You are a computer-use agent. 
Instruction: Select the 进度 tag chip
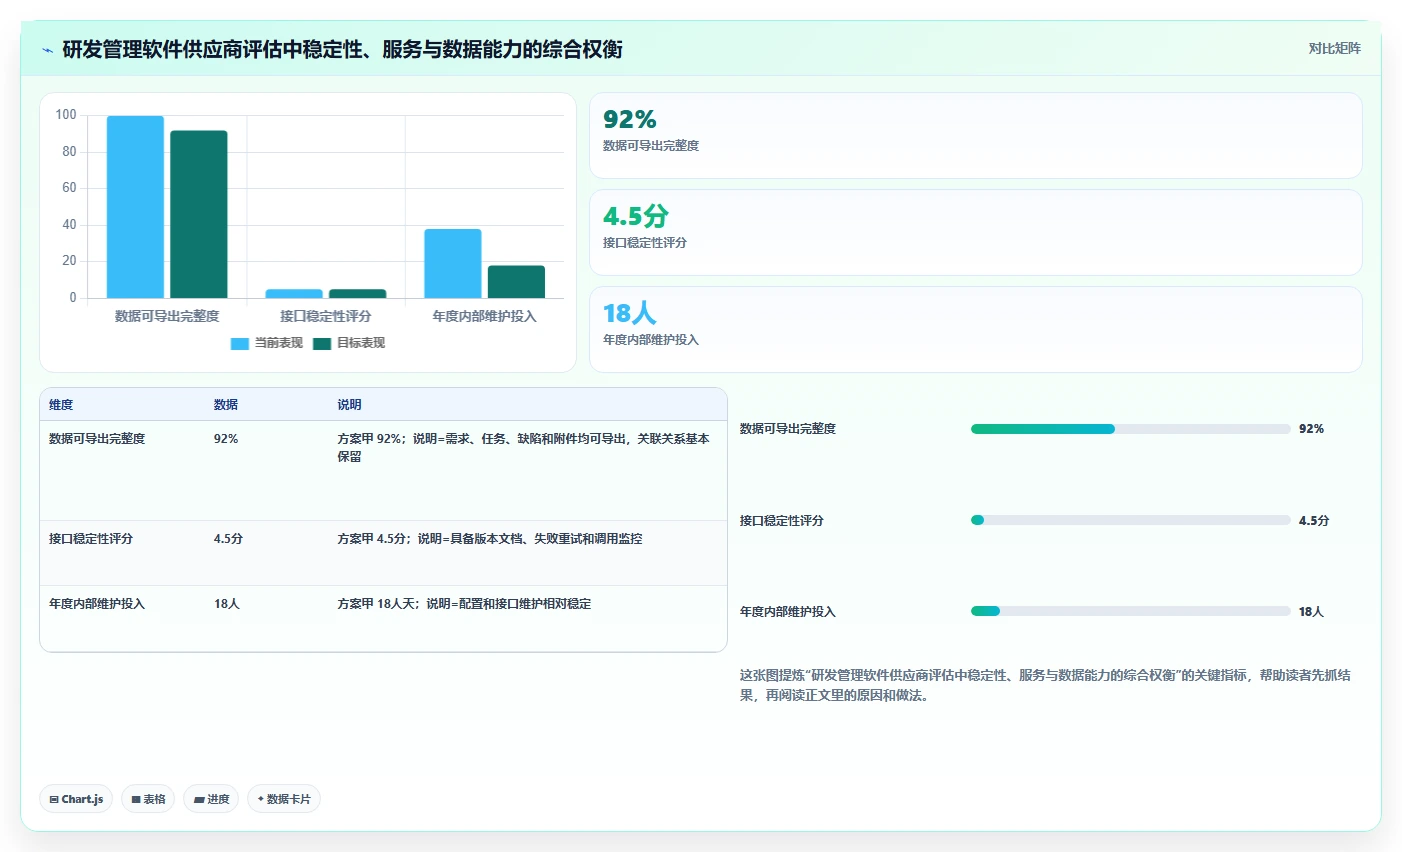coord(211,799)
